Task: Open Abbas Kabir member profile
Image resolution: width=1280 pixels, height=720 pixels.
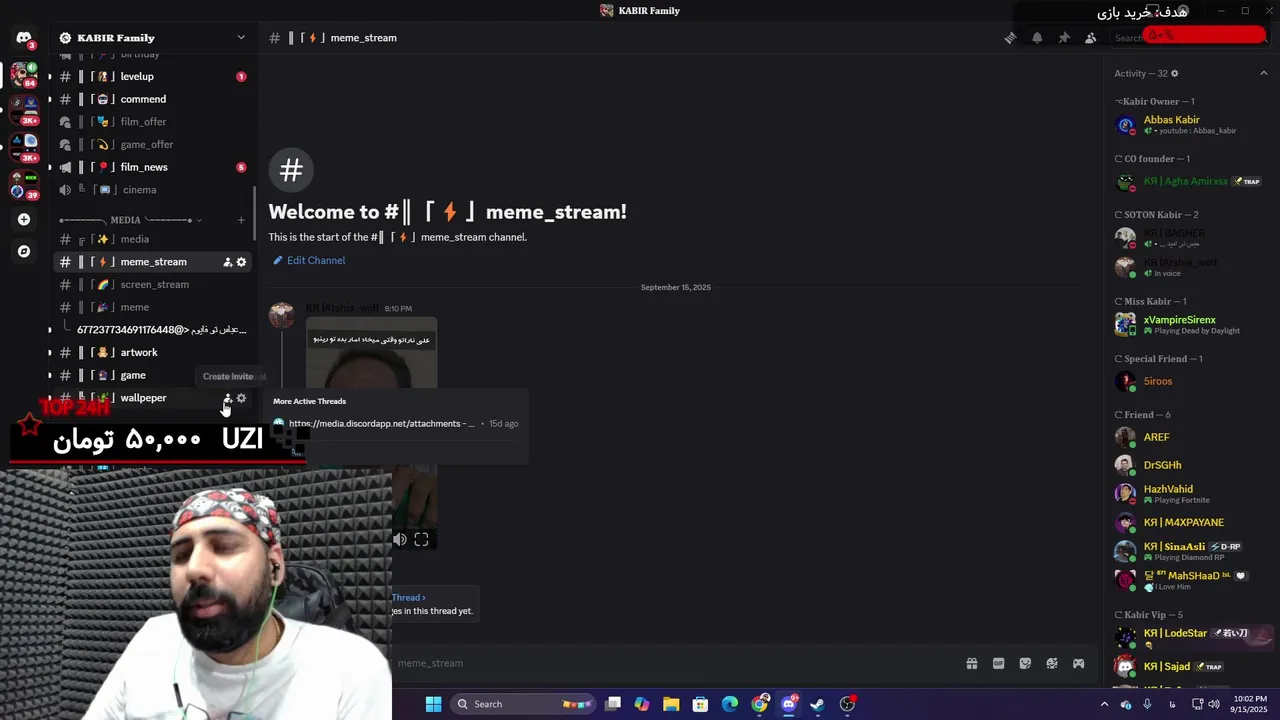Action: pyautogui.click(x=1190, y=125)
